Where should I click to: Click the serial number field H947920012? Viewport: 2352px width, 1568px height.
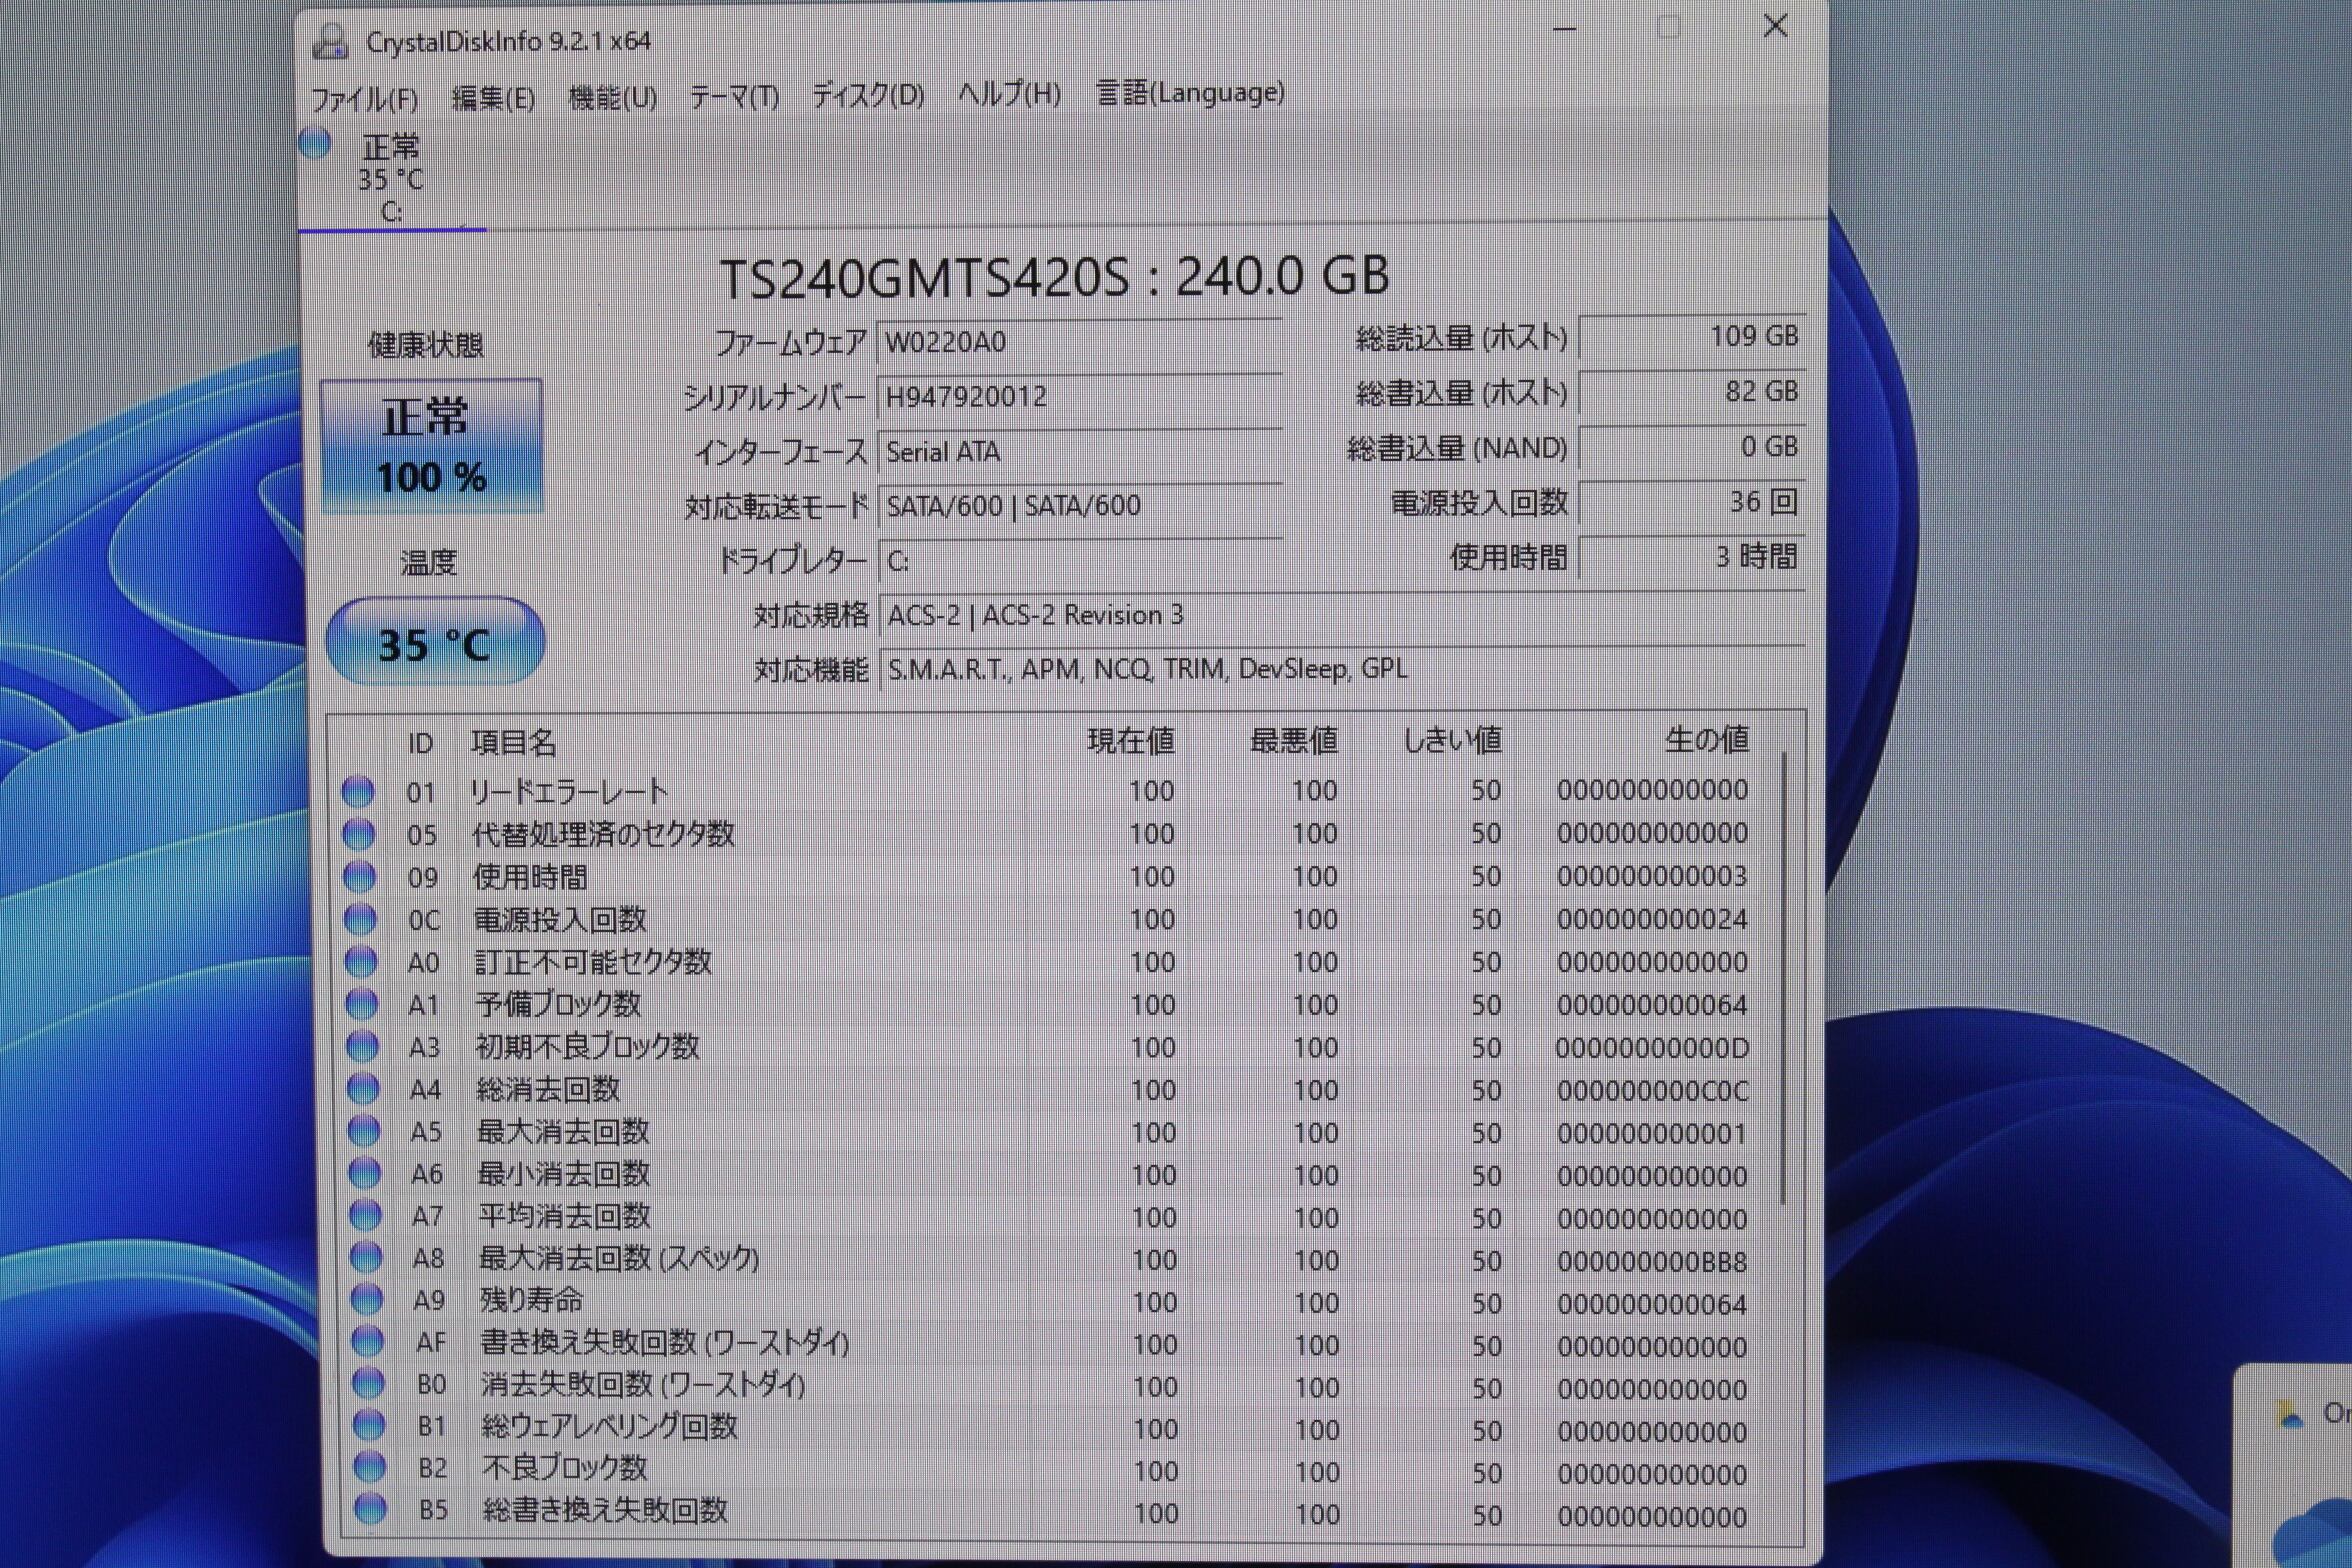click(x=1079, y=397)
